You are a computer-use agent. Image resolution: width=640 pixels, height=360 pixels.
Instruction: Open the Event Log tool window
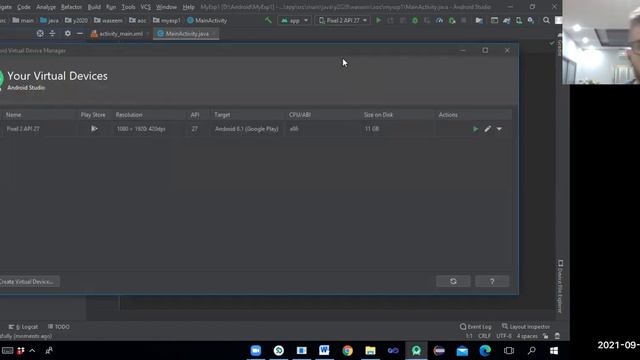pyautogui.click(x=476, y=327)
